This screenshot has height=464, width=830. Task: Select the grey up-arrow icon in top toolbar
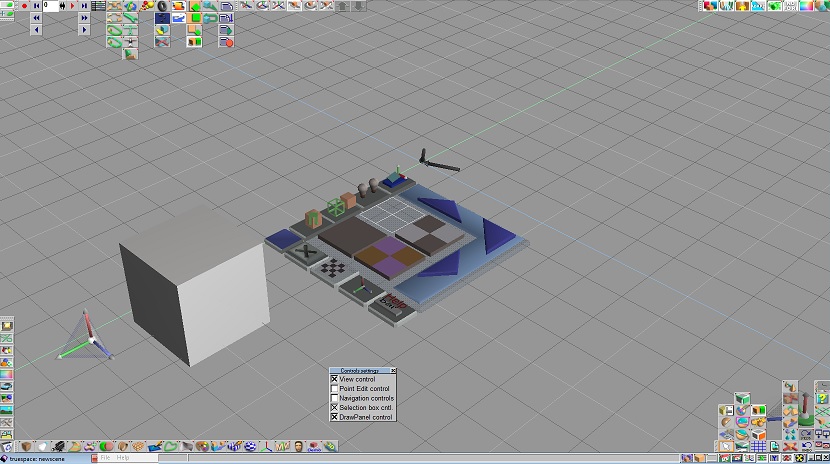[x=342, y=6]
